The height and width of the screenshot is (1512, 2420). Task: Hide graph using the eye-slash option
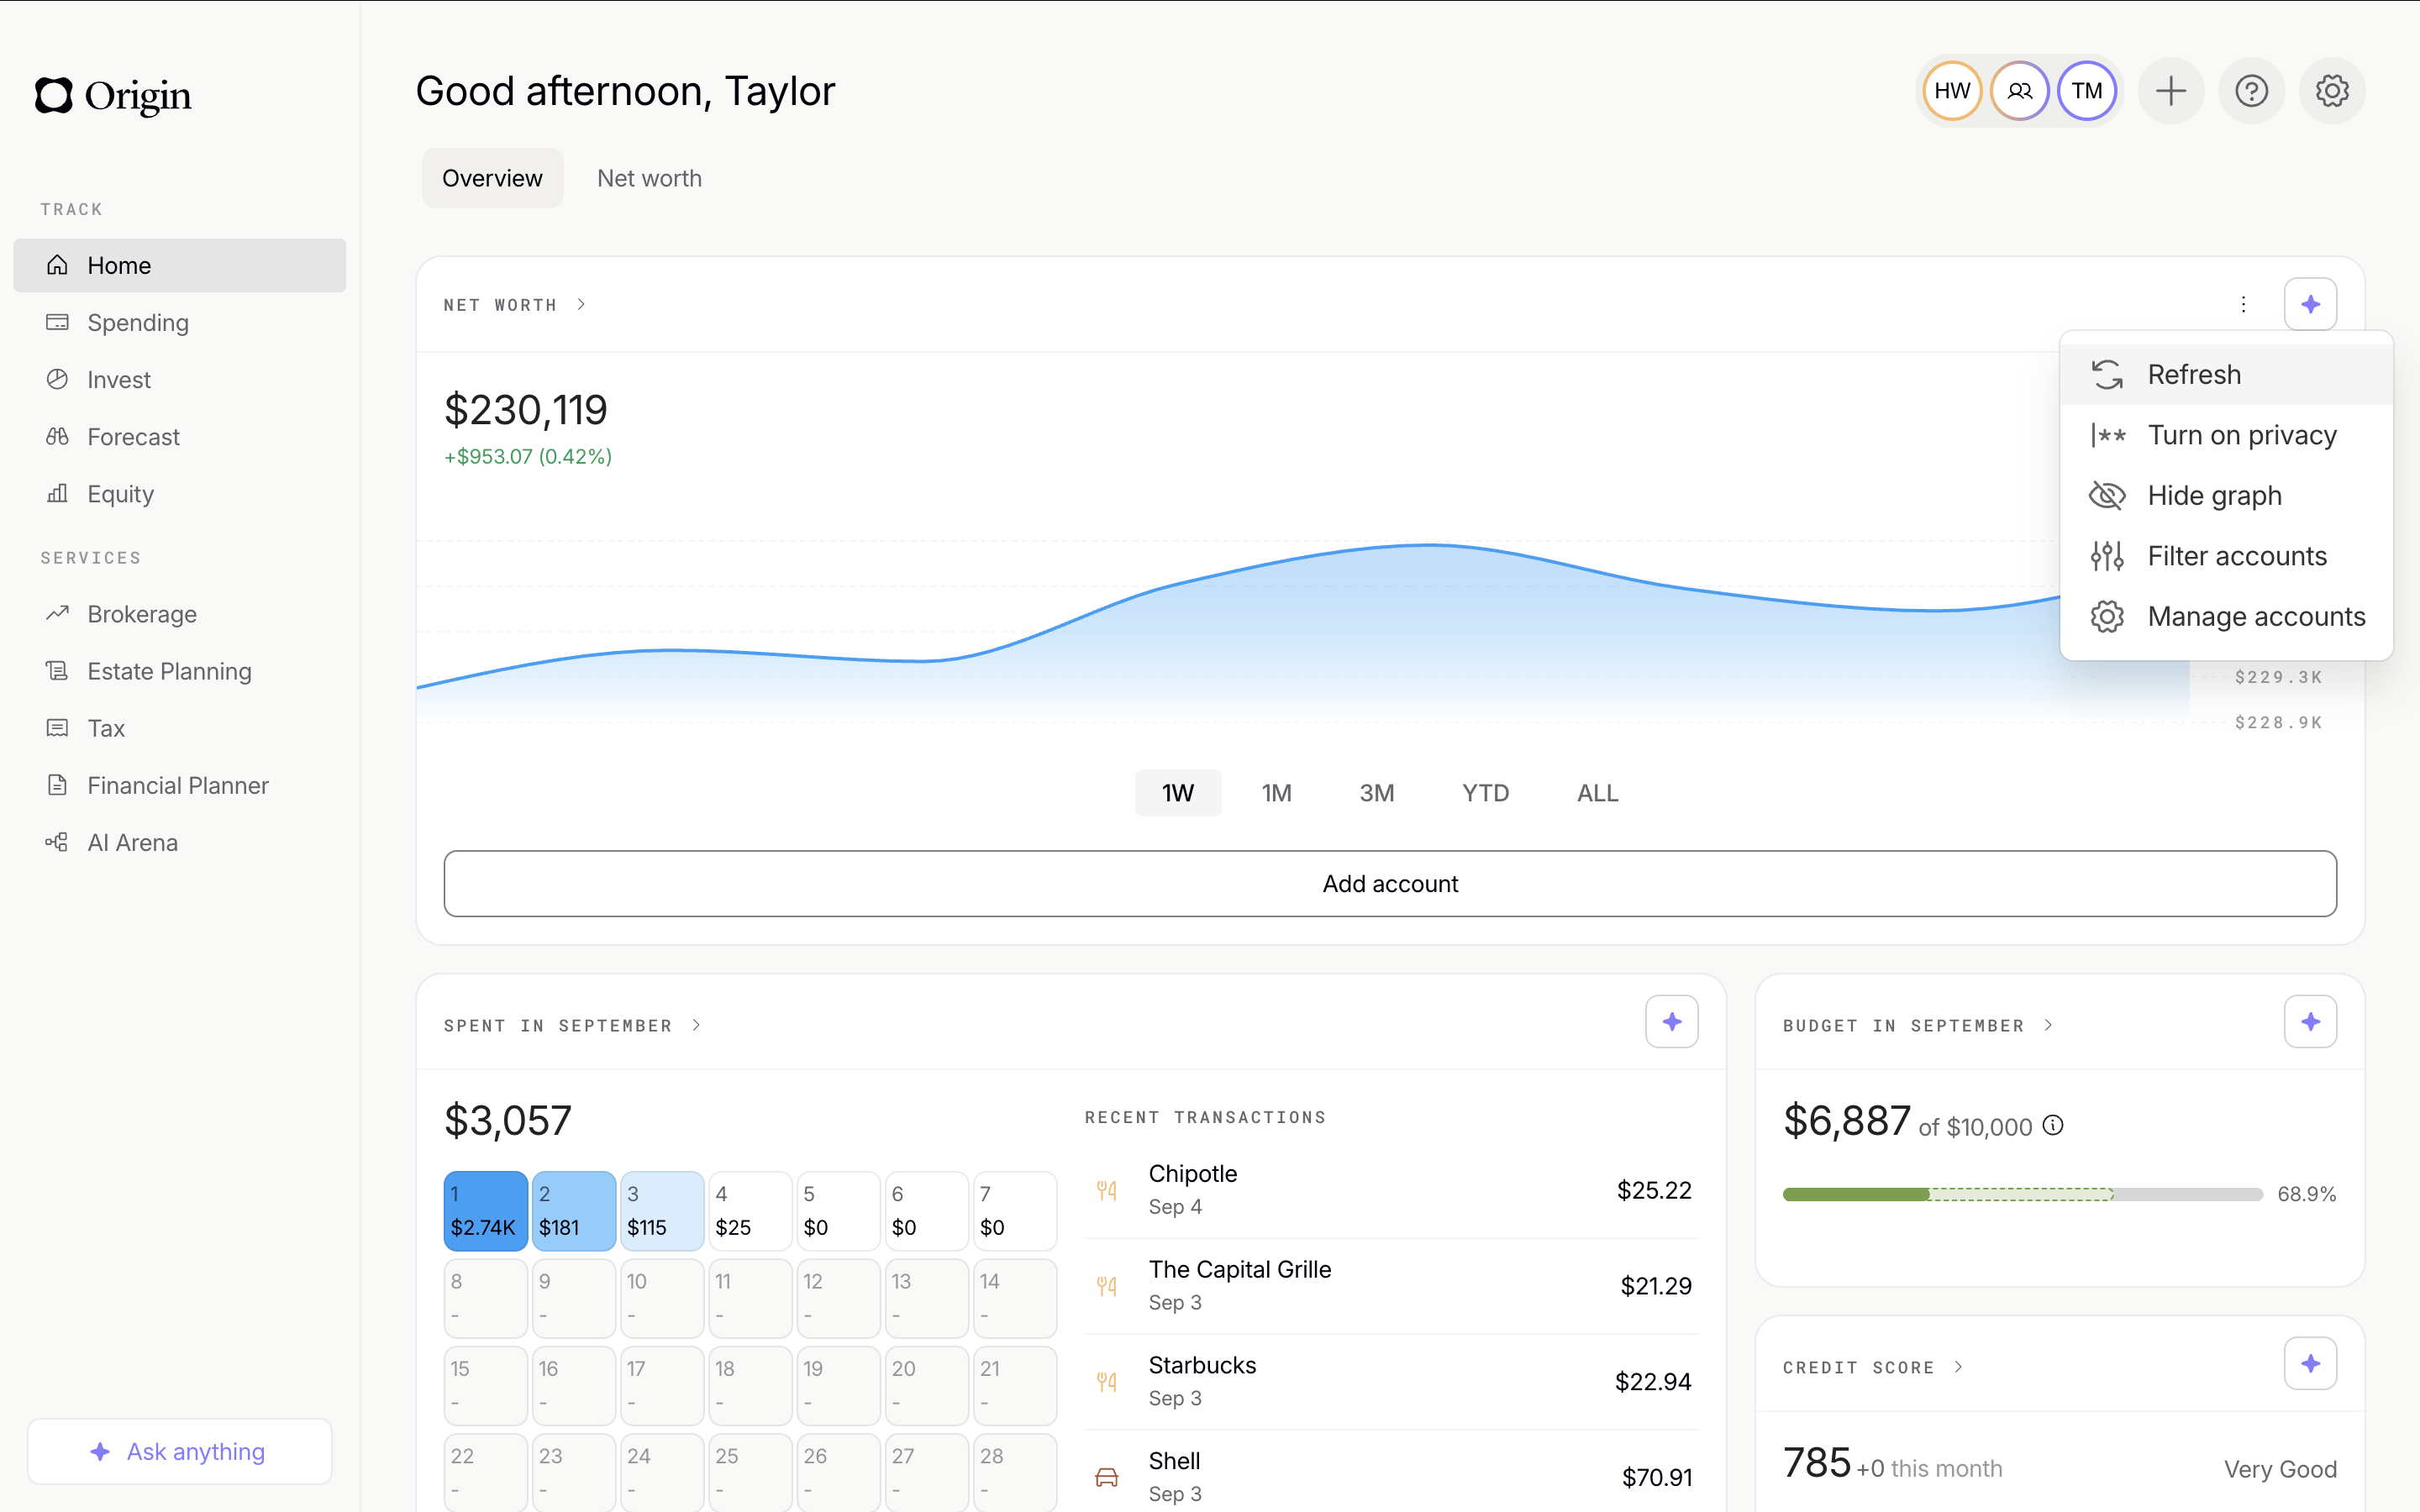(2213, 495)
